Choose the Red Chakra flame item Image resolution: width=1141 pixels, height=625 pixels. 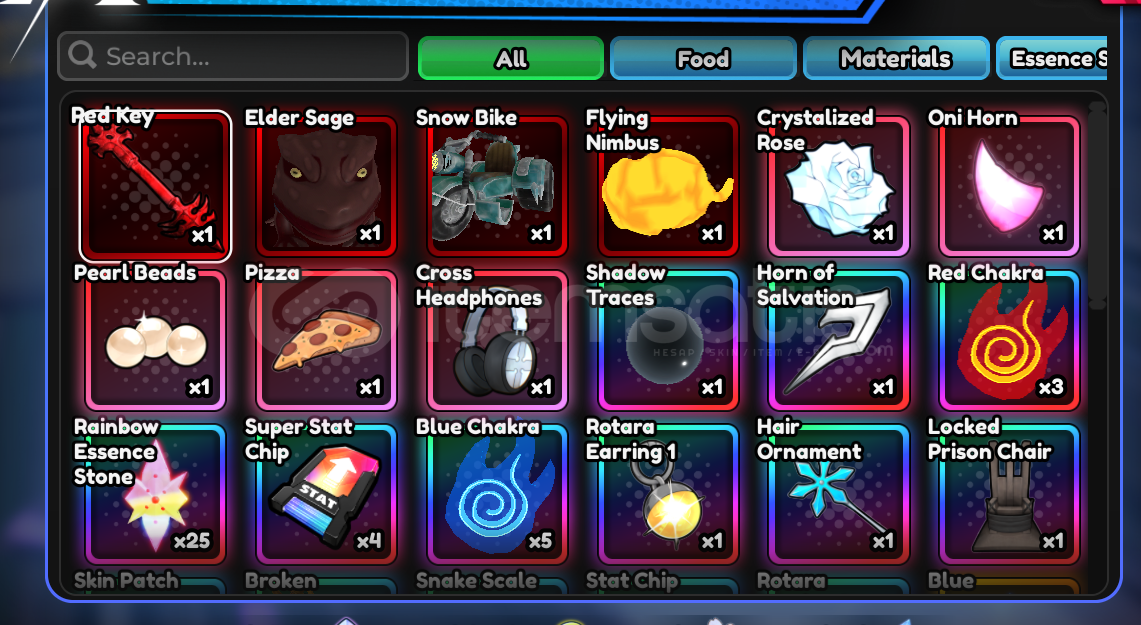[1010, 340]
